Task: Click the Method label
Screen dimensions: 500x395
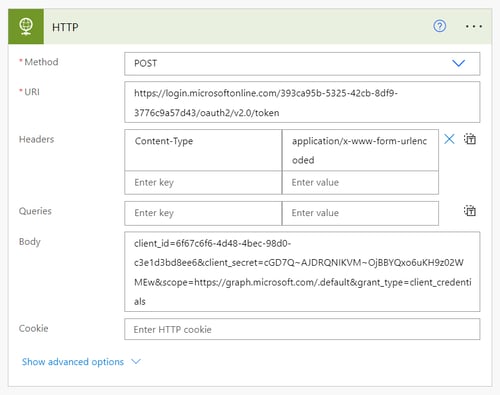Action: pyautogui.click(x=41, y=62)
